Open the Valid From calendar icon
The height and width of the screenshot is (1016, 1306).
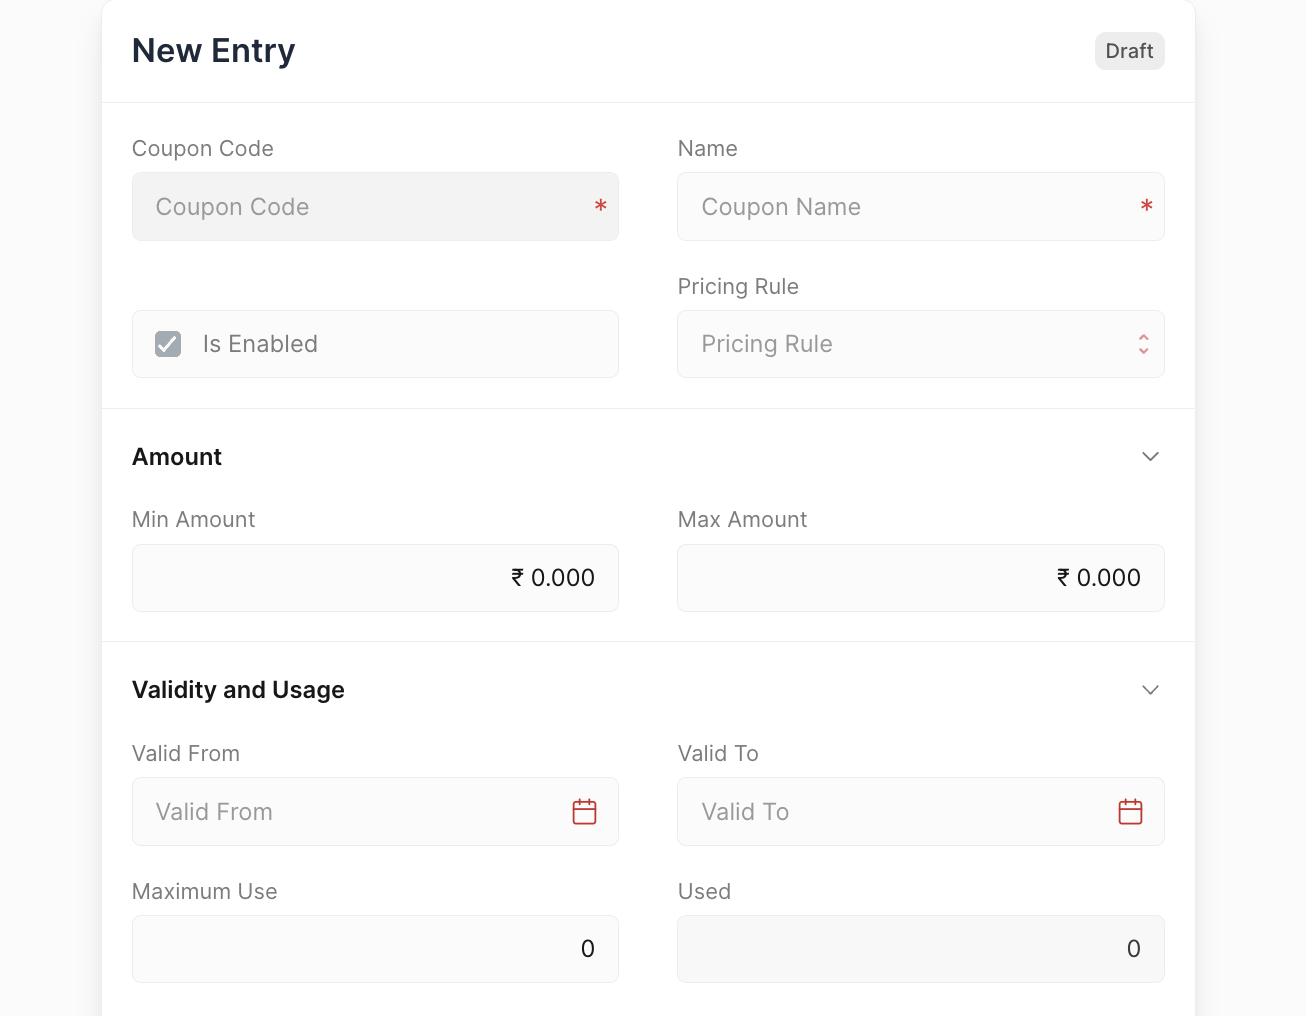tap(585, 812)
